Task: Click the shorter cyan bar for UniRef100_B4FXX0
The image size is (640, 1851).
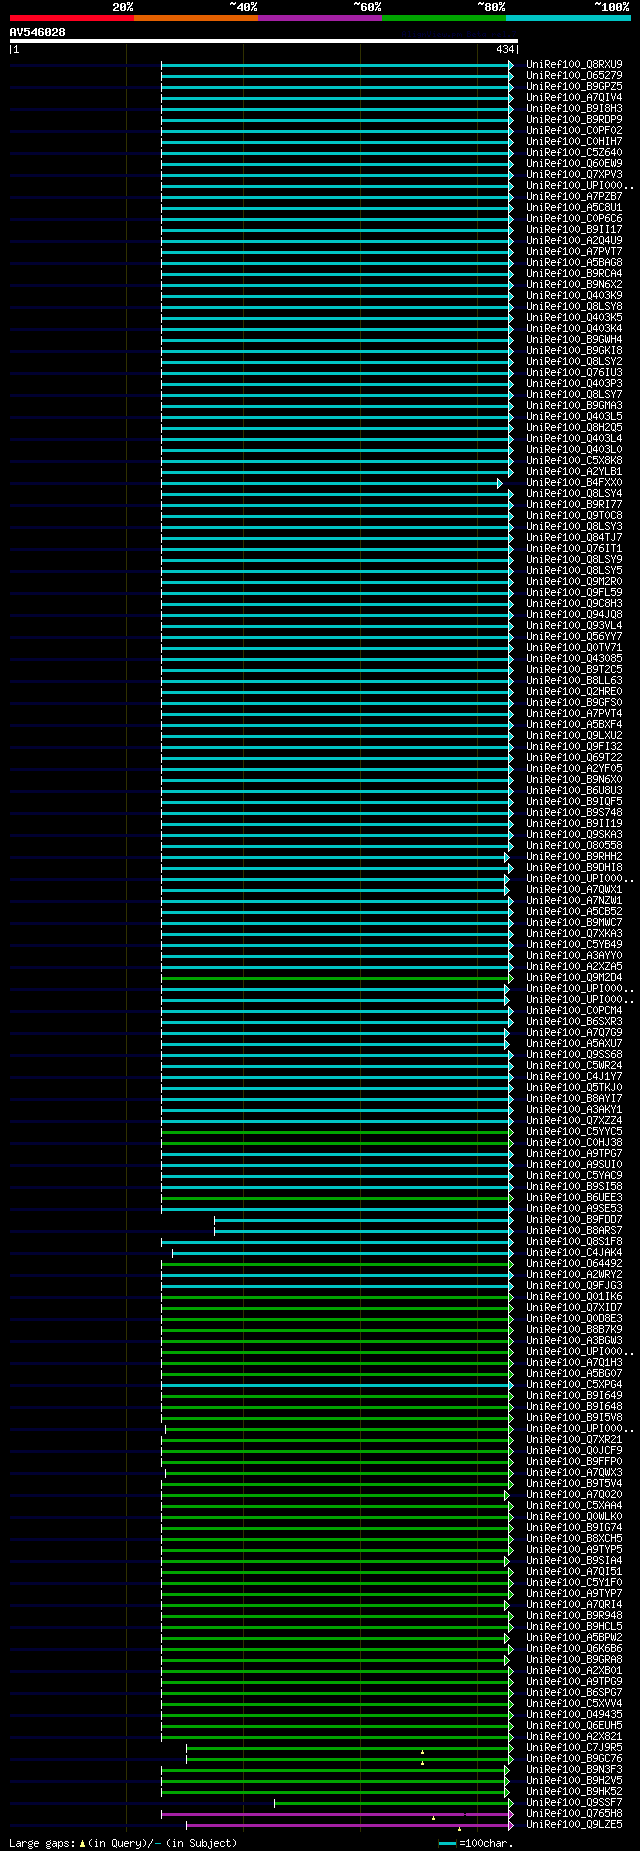Action: [330, 483]
